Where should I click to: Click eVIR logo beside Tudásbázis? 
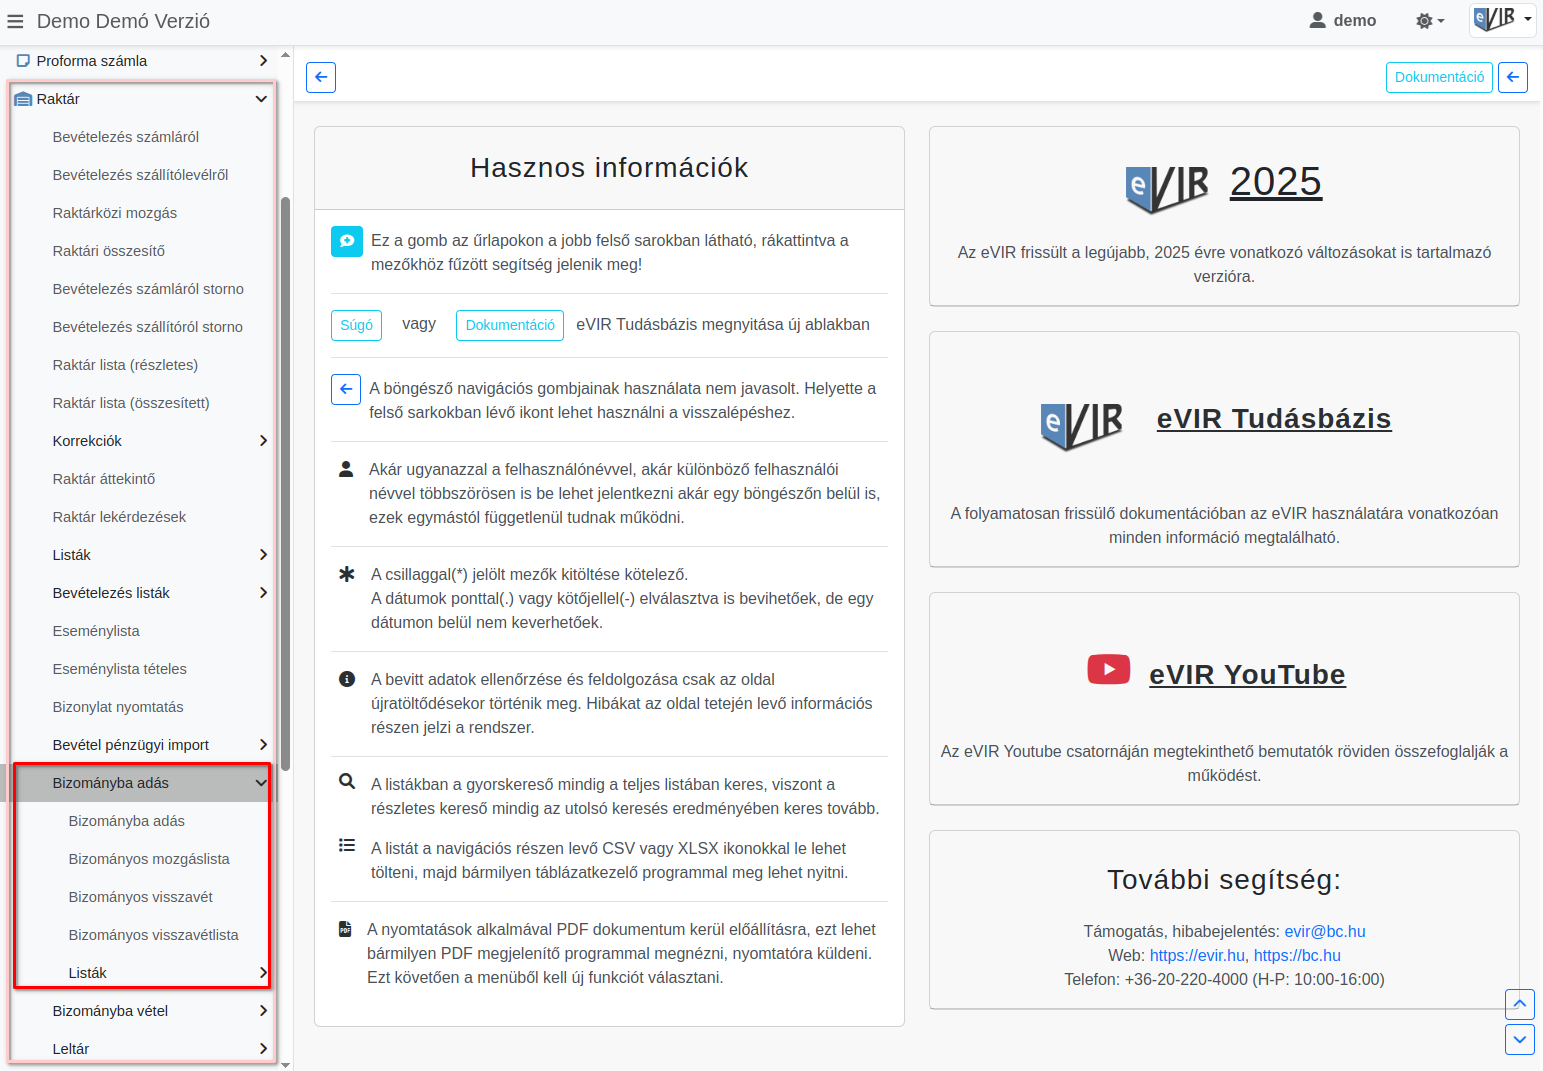[x=1082, y=426]
